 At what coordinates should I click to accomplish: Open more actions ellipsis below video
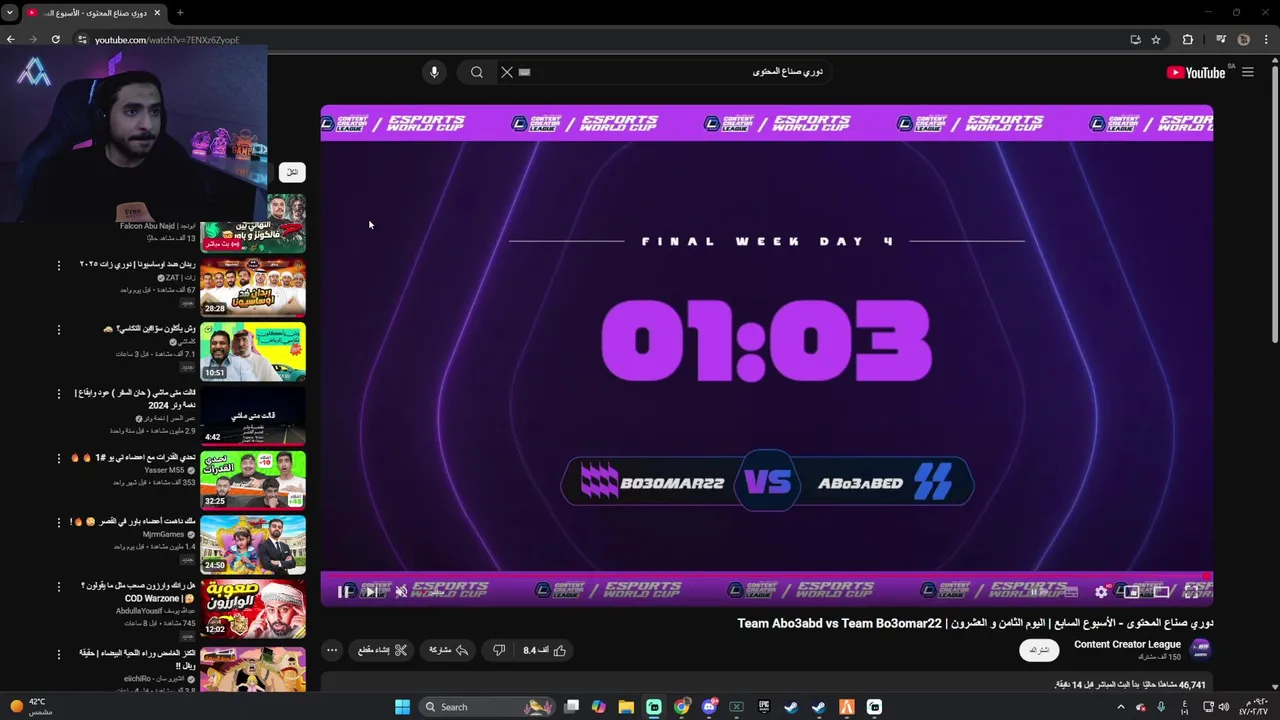[332, 650]
